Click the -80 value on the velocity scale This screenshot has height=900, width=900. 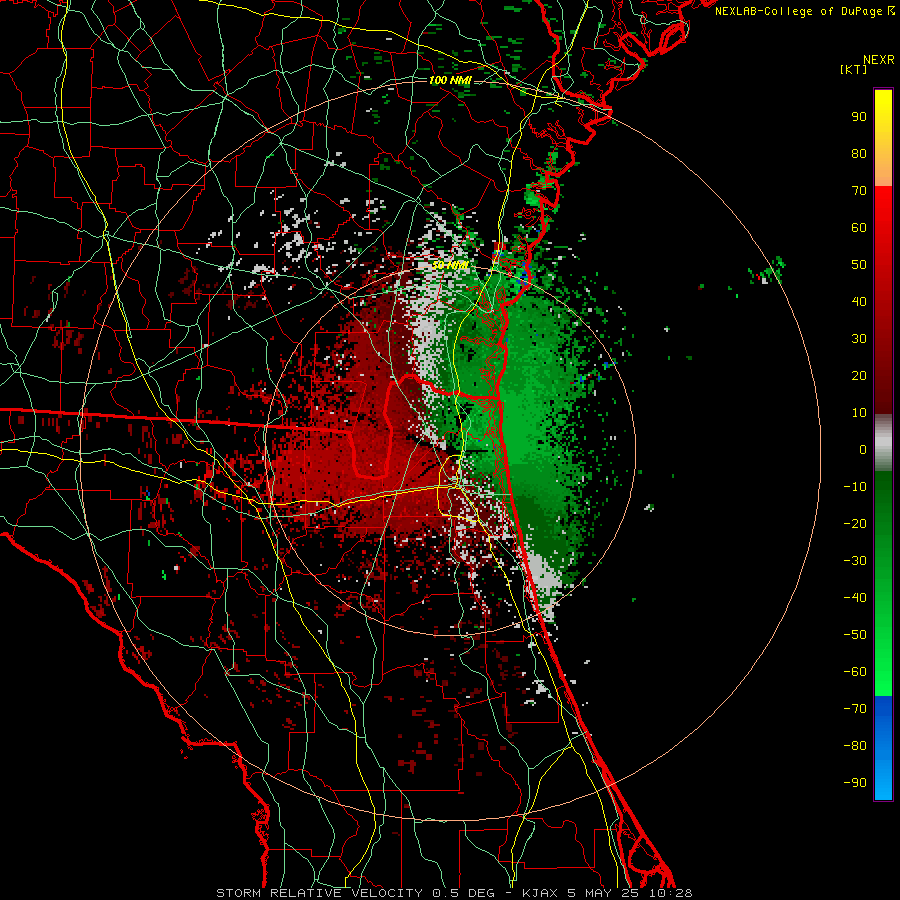pos(855,746)
